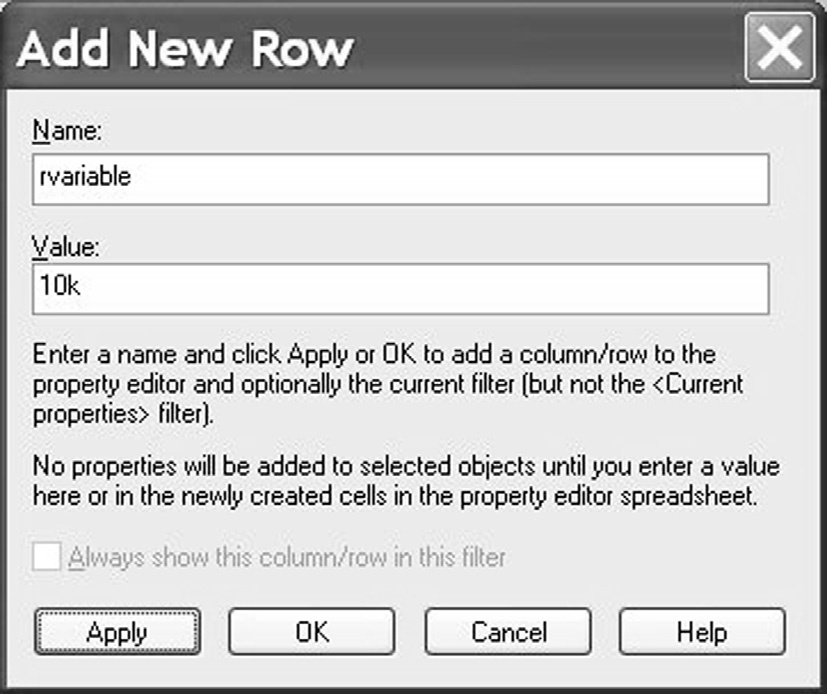Place cursor in the 'rvariable' text
The image size is (827, 694).
pos(85,179)
